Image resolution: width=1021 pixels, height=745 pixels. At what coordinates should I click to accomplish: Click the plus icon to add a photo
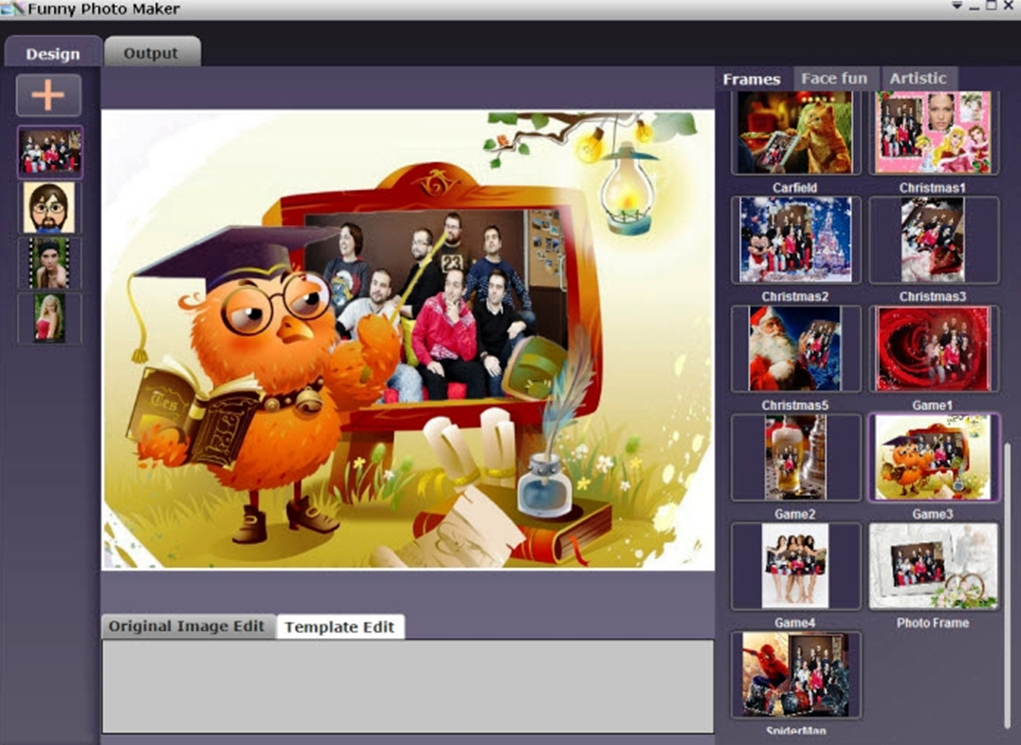[49, 95]
